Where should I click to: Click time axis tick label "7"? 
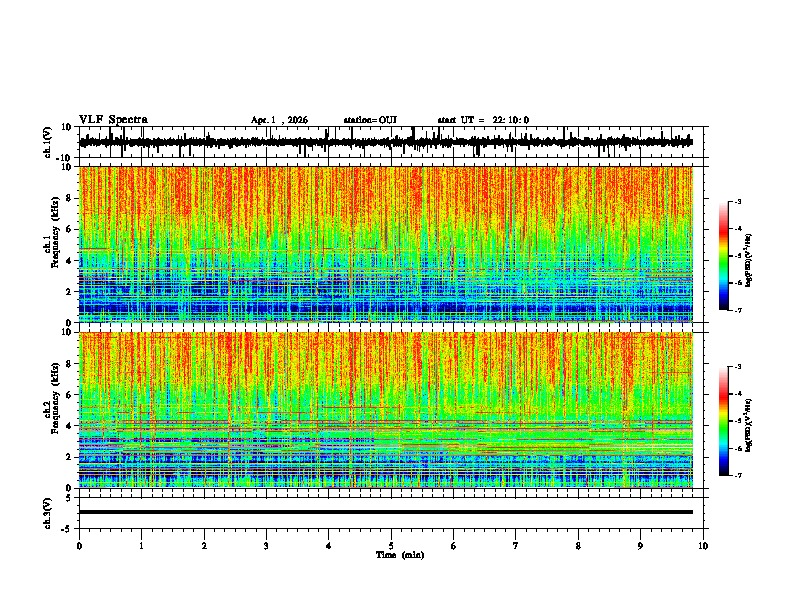516,546
